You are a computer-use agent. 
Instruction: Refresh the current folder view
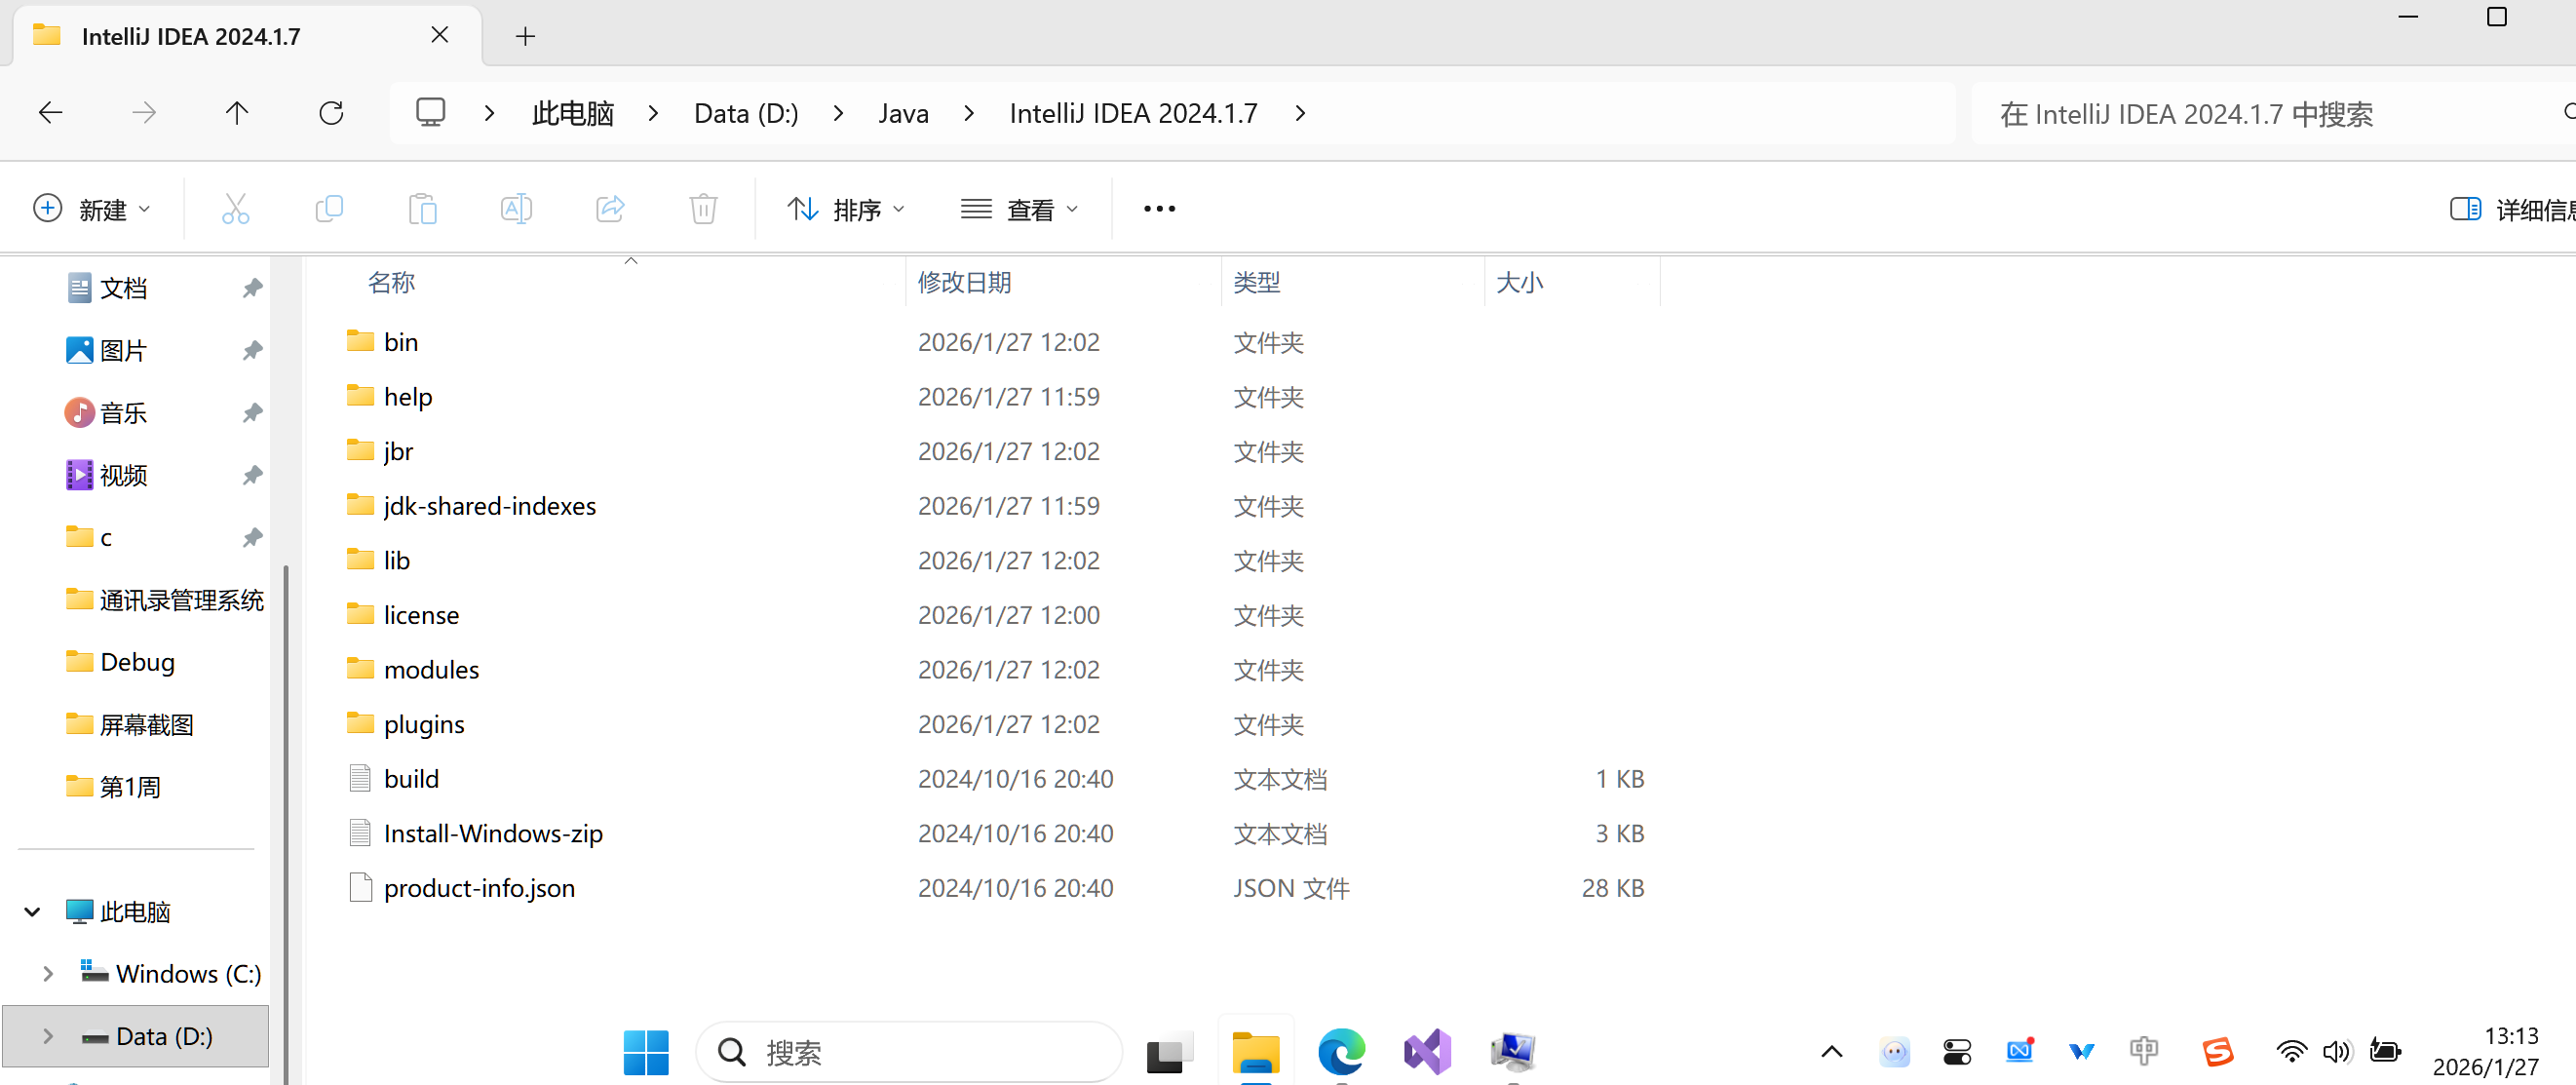click(x=331, y=113)
